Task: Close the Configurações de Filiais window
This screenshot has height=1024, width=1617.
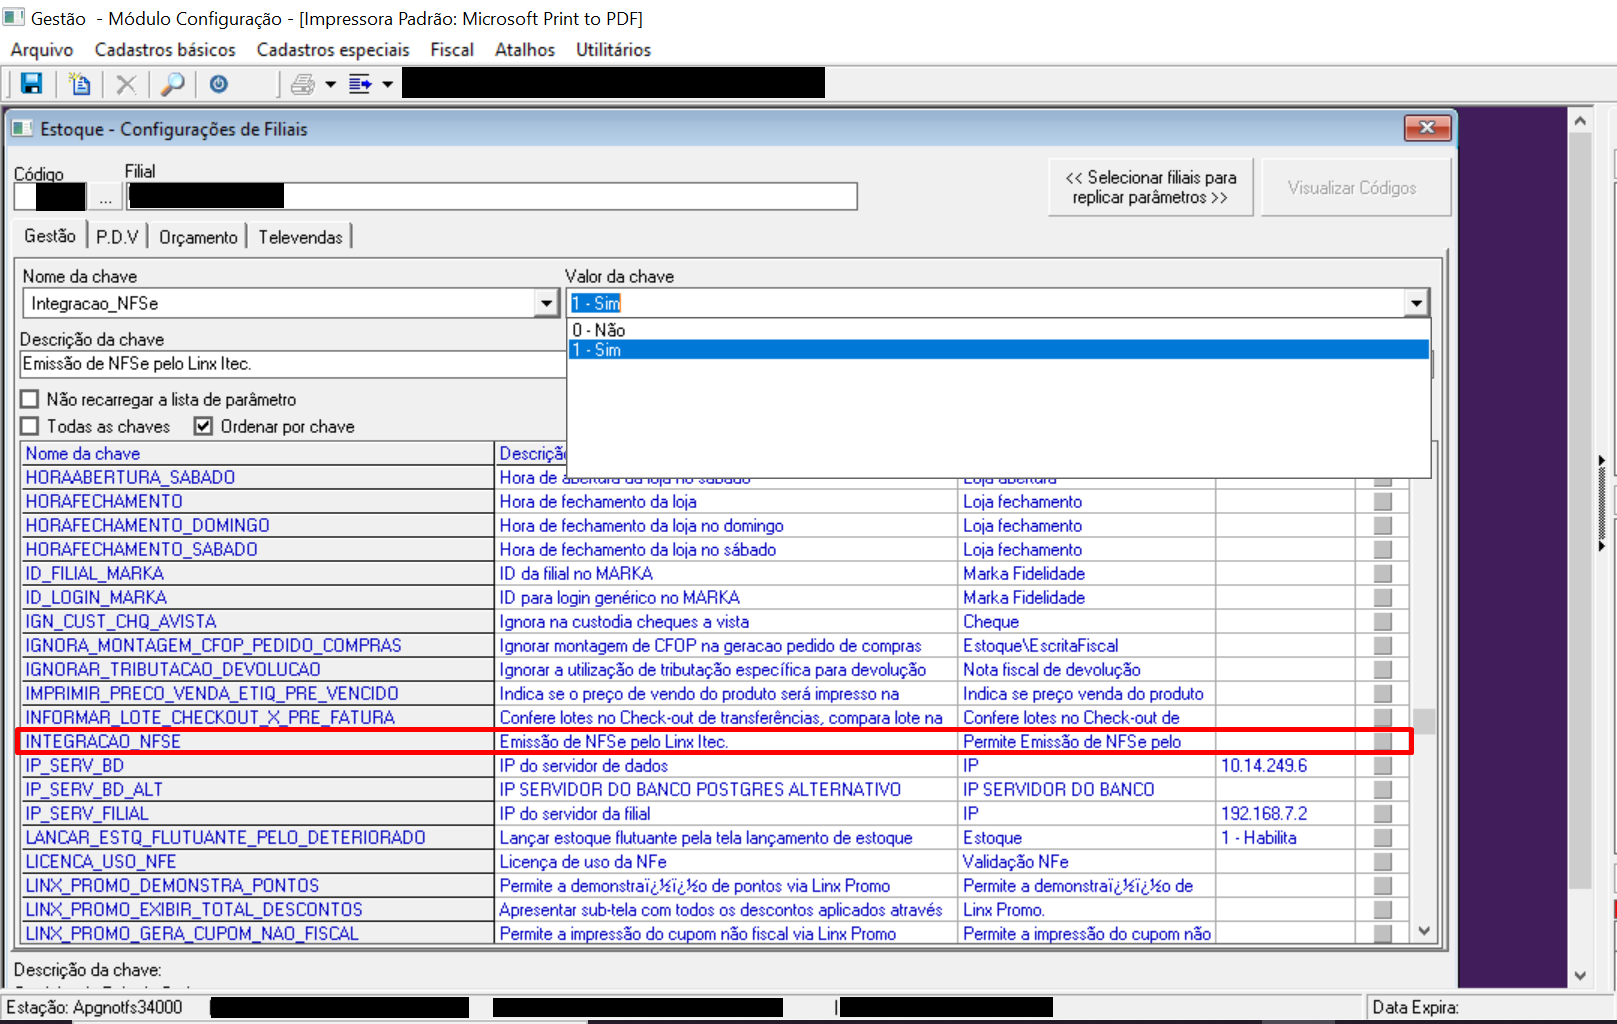Action: click(1427, 128)
